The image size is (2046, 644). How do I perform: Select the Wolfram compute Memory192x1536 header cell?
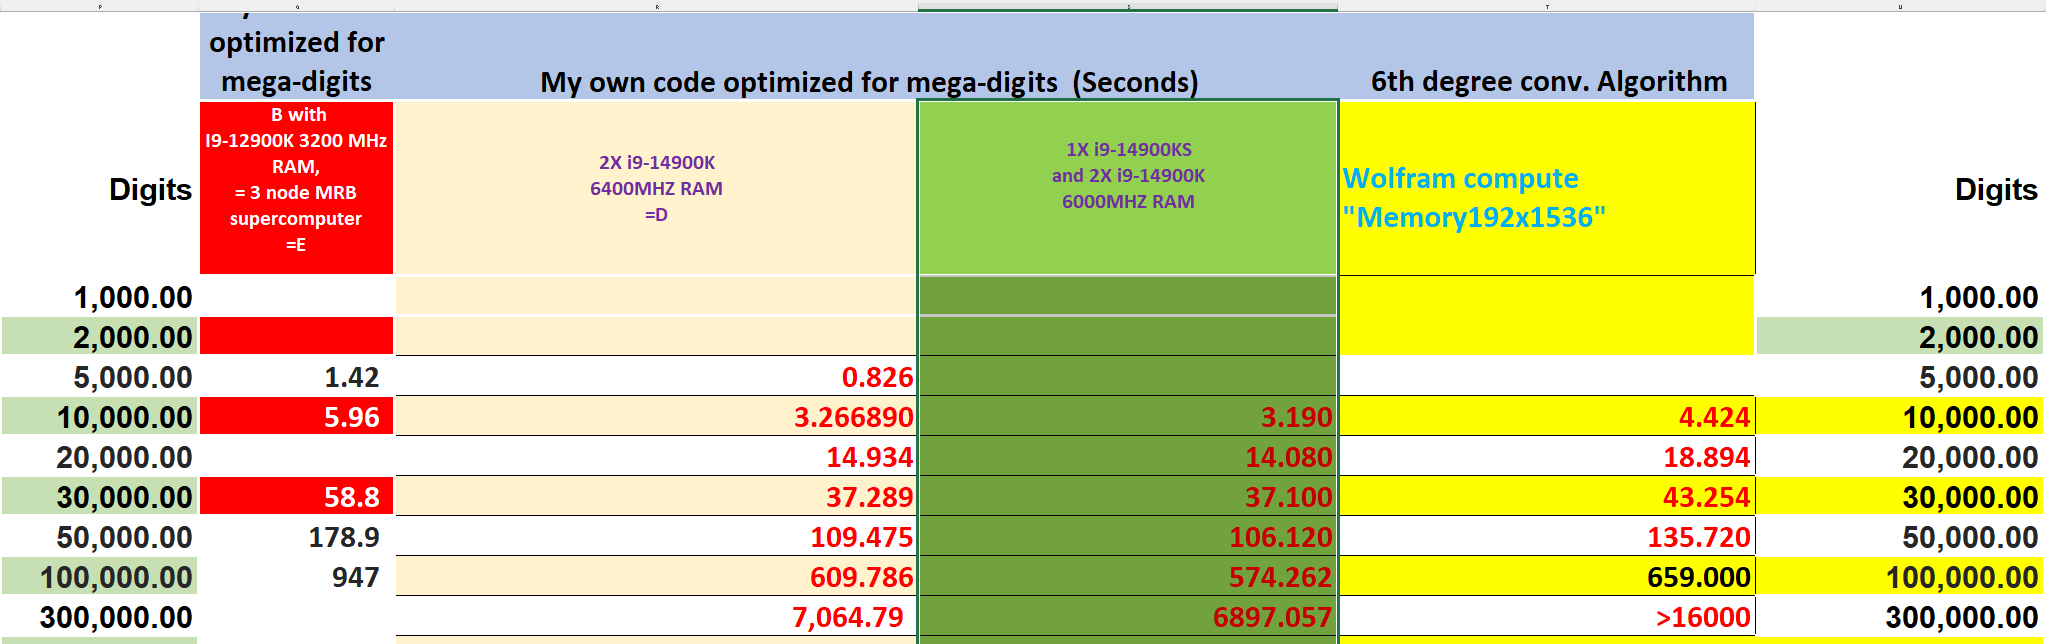(1547, 188)
